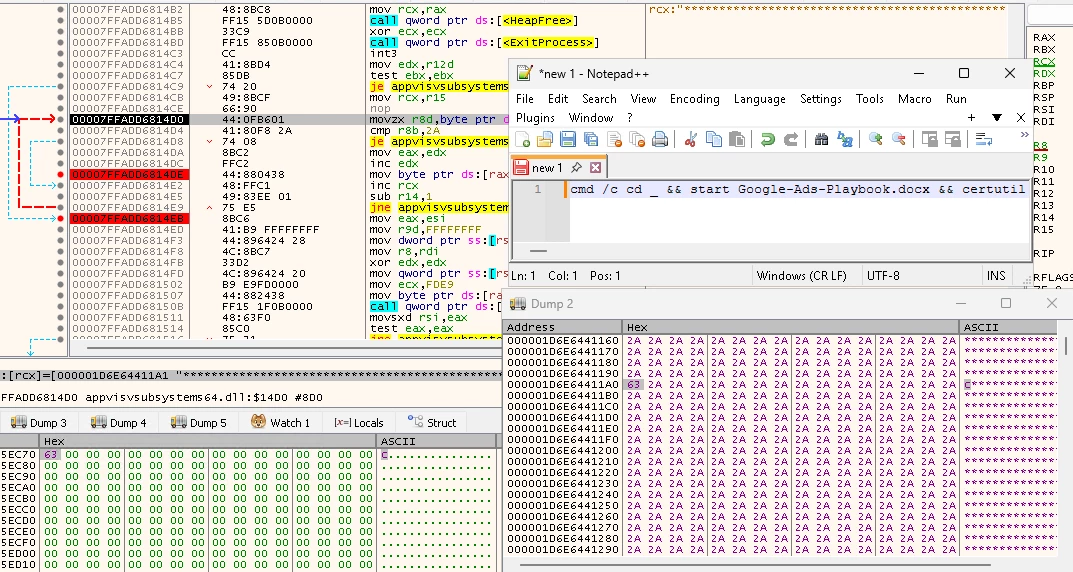
Task: Open the Settings menu
Action: 820,99
